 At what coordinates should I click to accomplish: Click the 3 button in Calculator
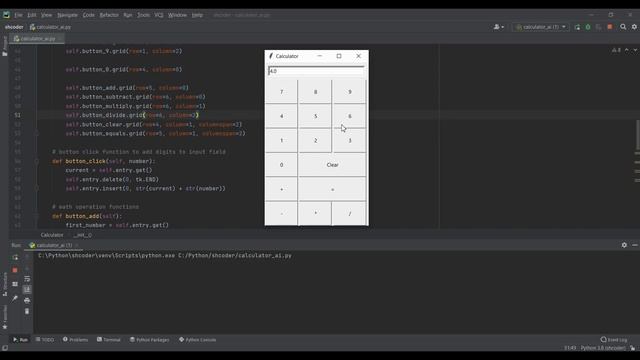click(x=349, y=140)
